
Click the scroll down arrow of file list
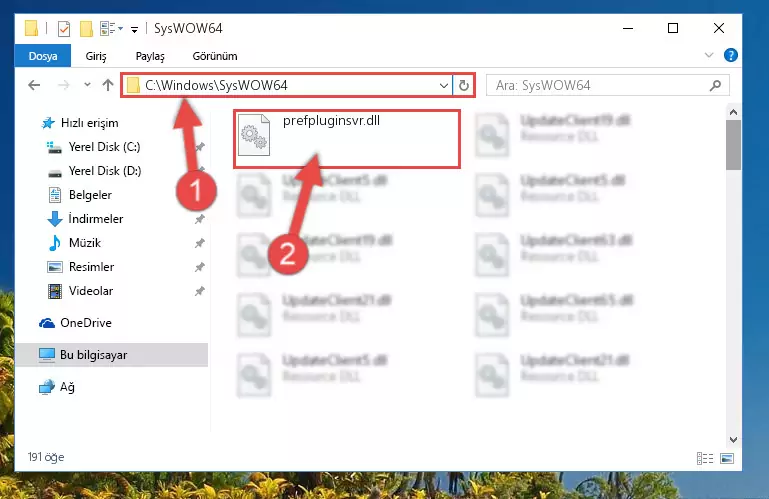tap(733, 440)
